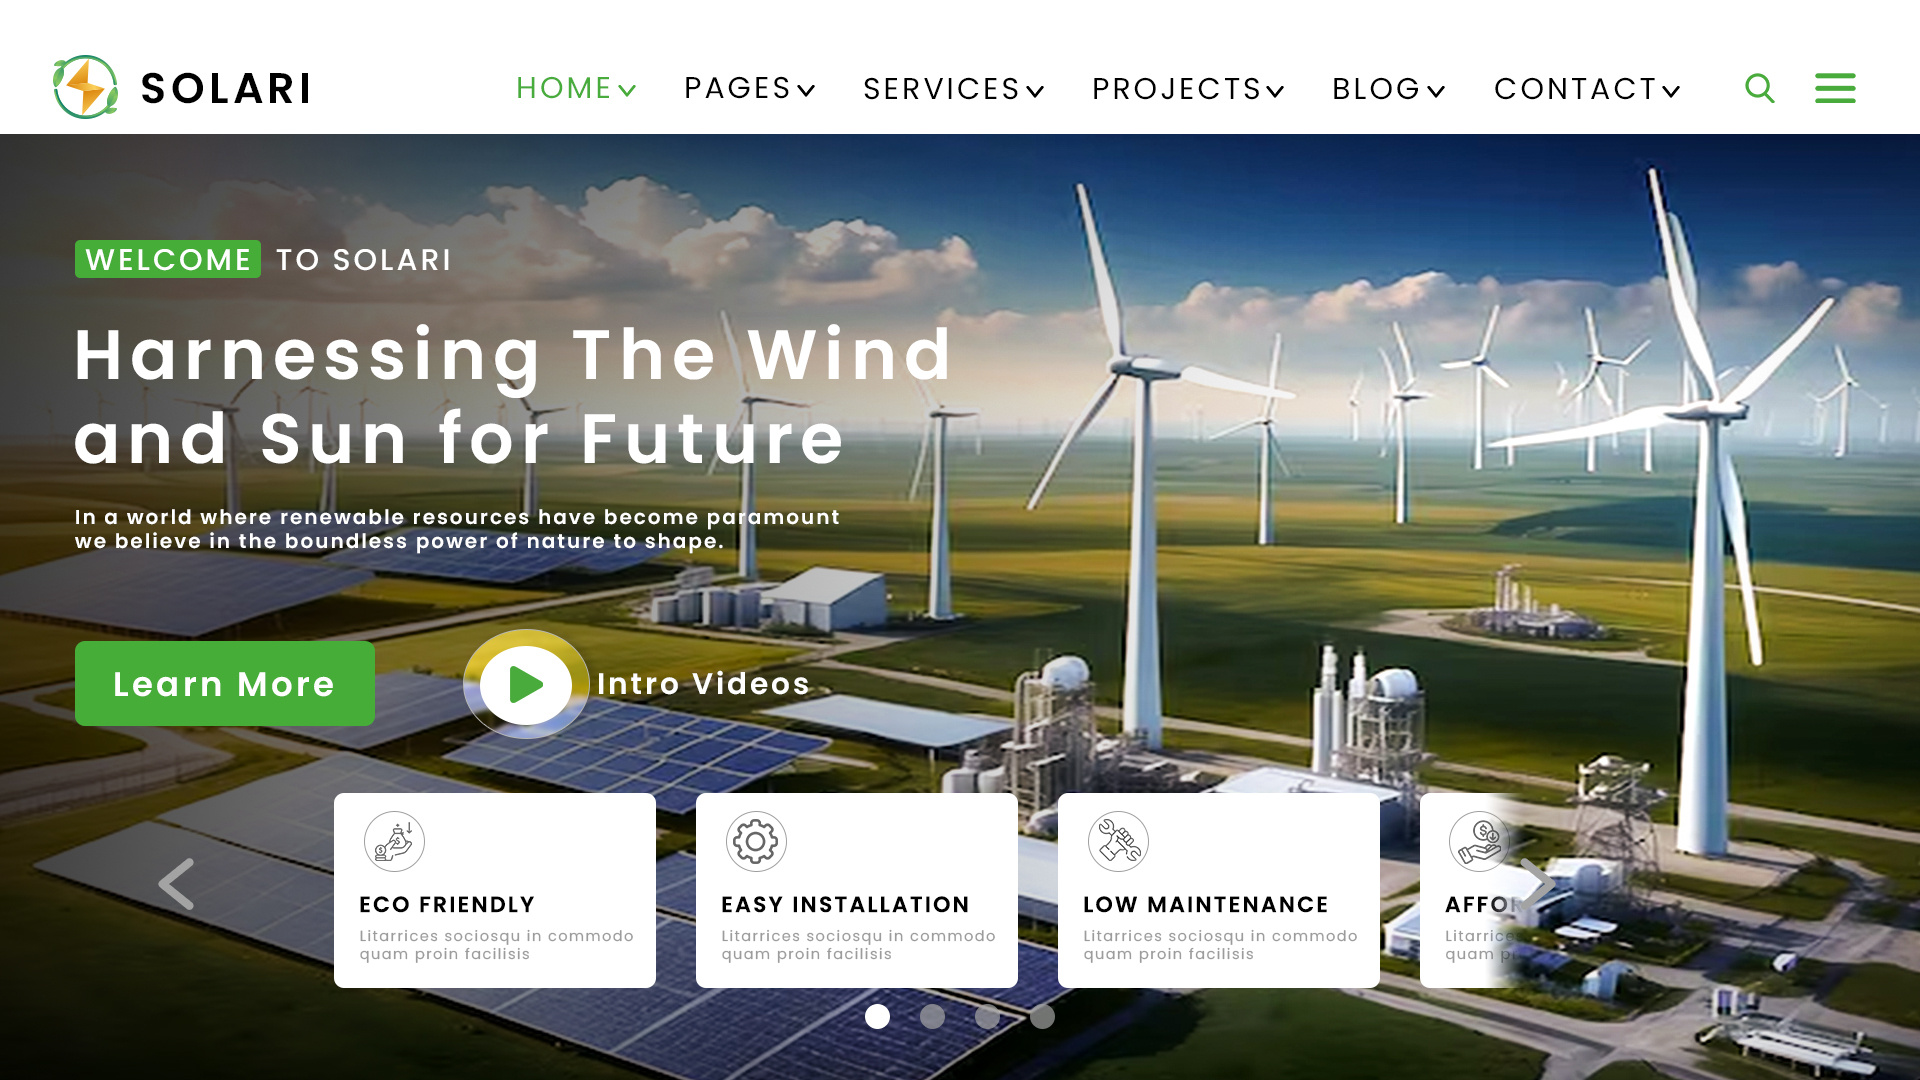Go to previous slide with left arrow
Viewport: 1920px width, 1080px height.
click(177, 884)
